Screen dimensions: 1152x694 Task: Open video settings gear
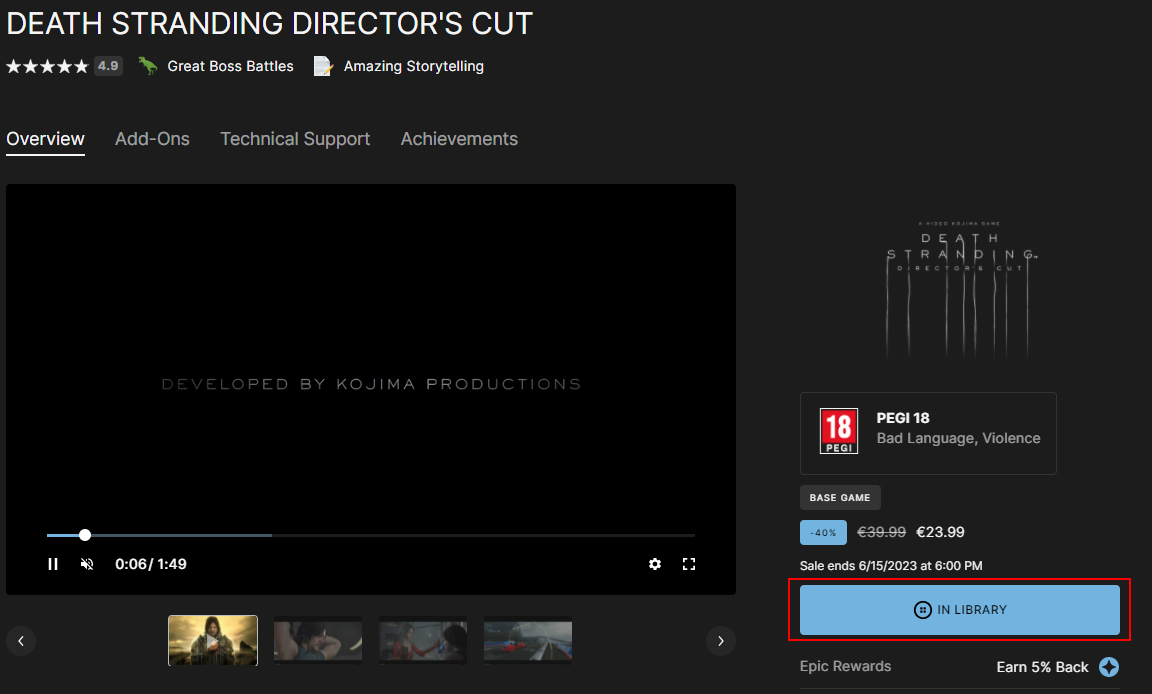tap(655, 564)
